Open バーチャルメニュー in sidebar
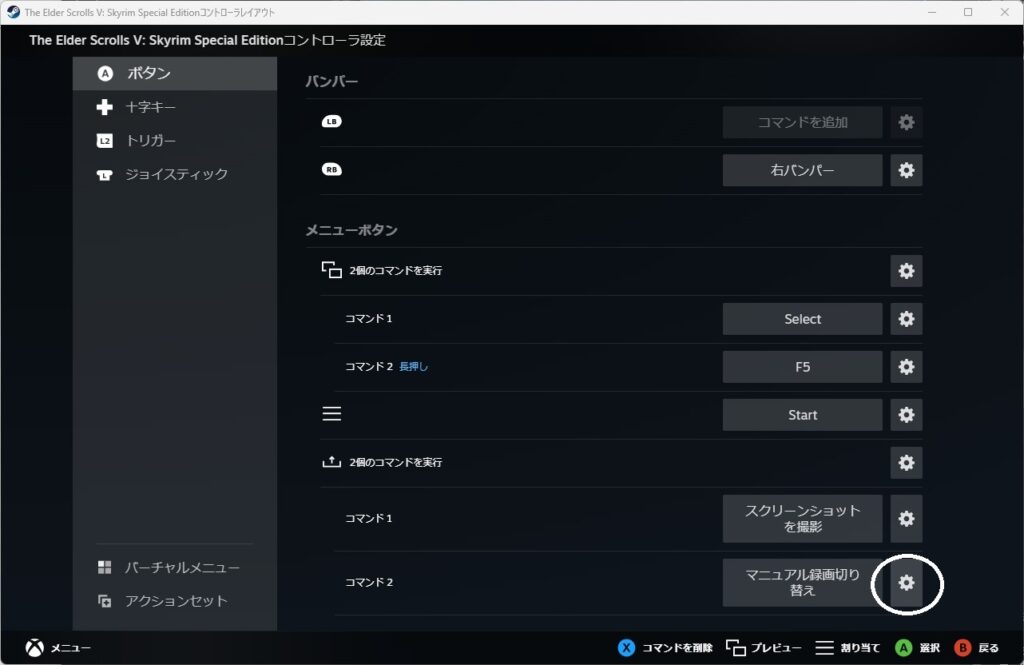1024x665 pixels. 175,567
